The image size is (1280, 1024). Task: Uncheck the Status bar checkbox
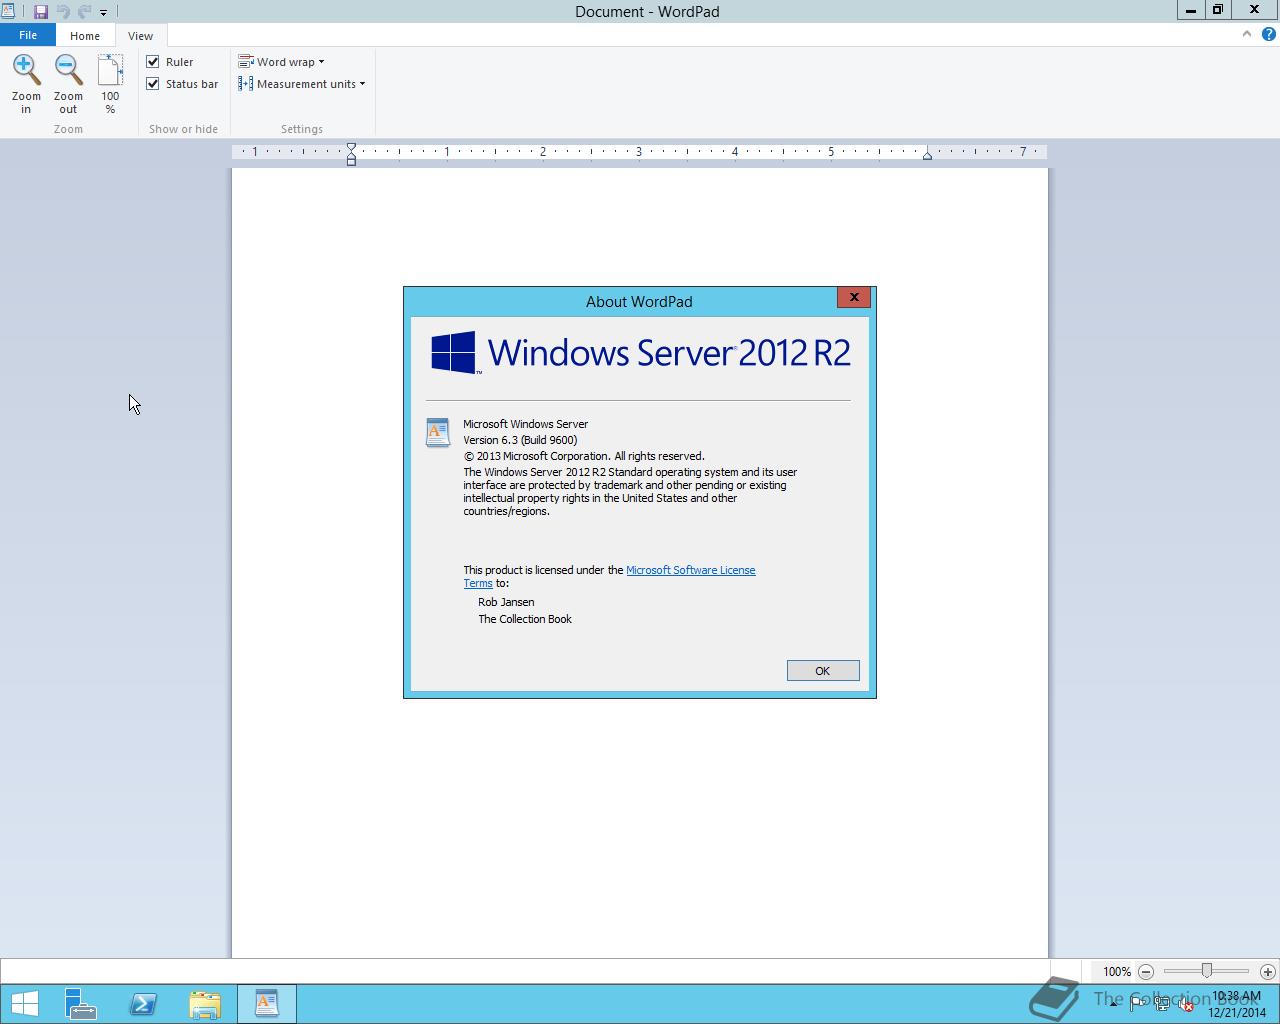pos(153,84)
